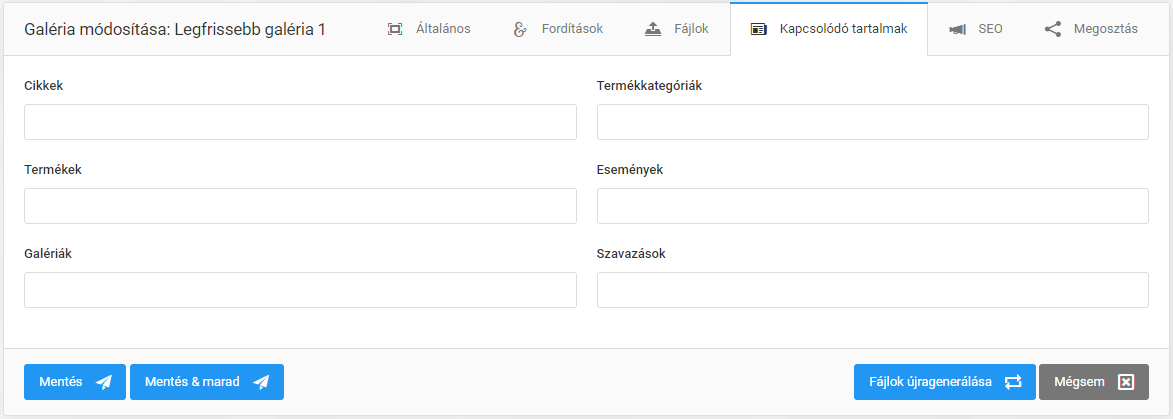
Task: Click the Termékkategóriák label
Action: [x=649, y=86]
